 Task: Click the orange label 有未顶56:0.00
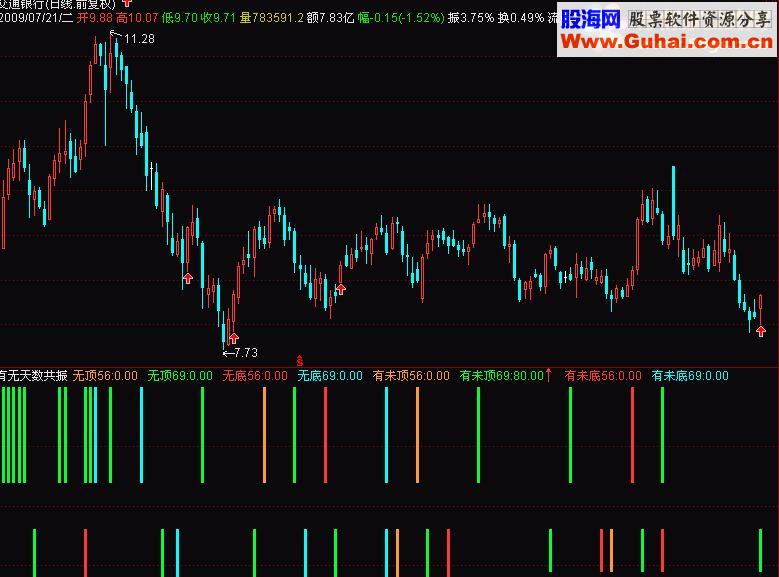click(x=411, y=376)
